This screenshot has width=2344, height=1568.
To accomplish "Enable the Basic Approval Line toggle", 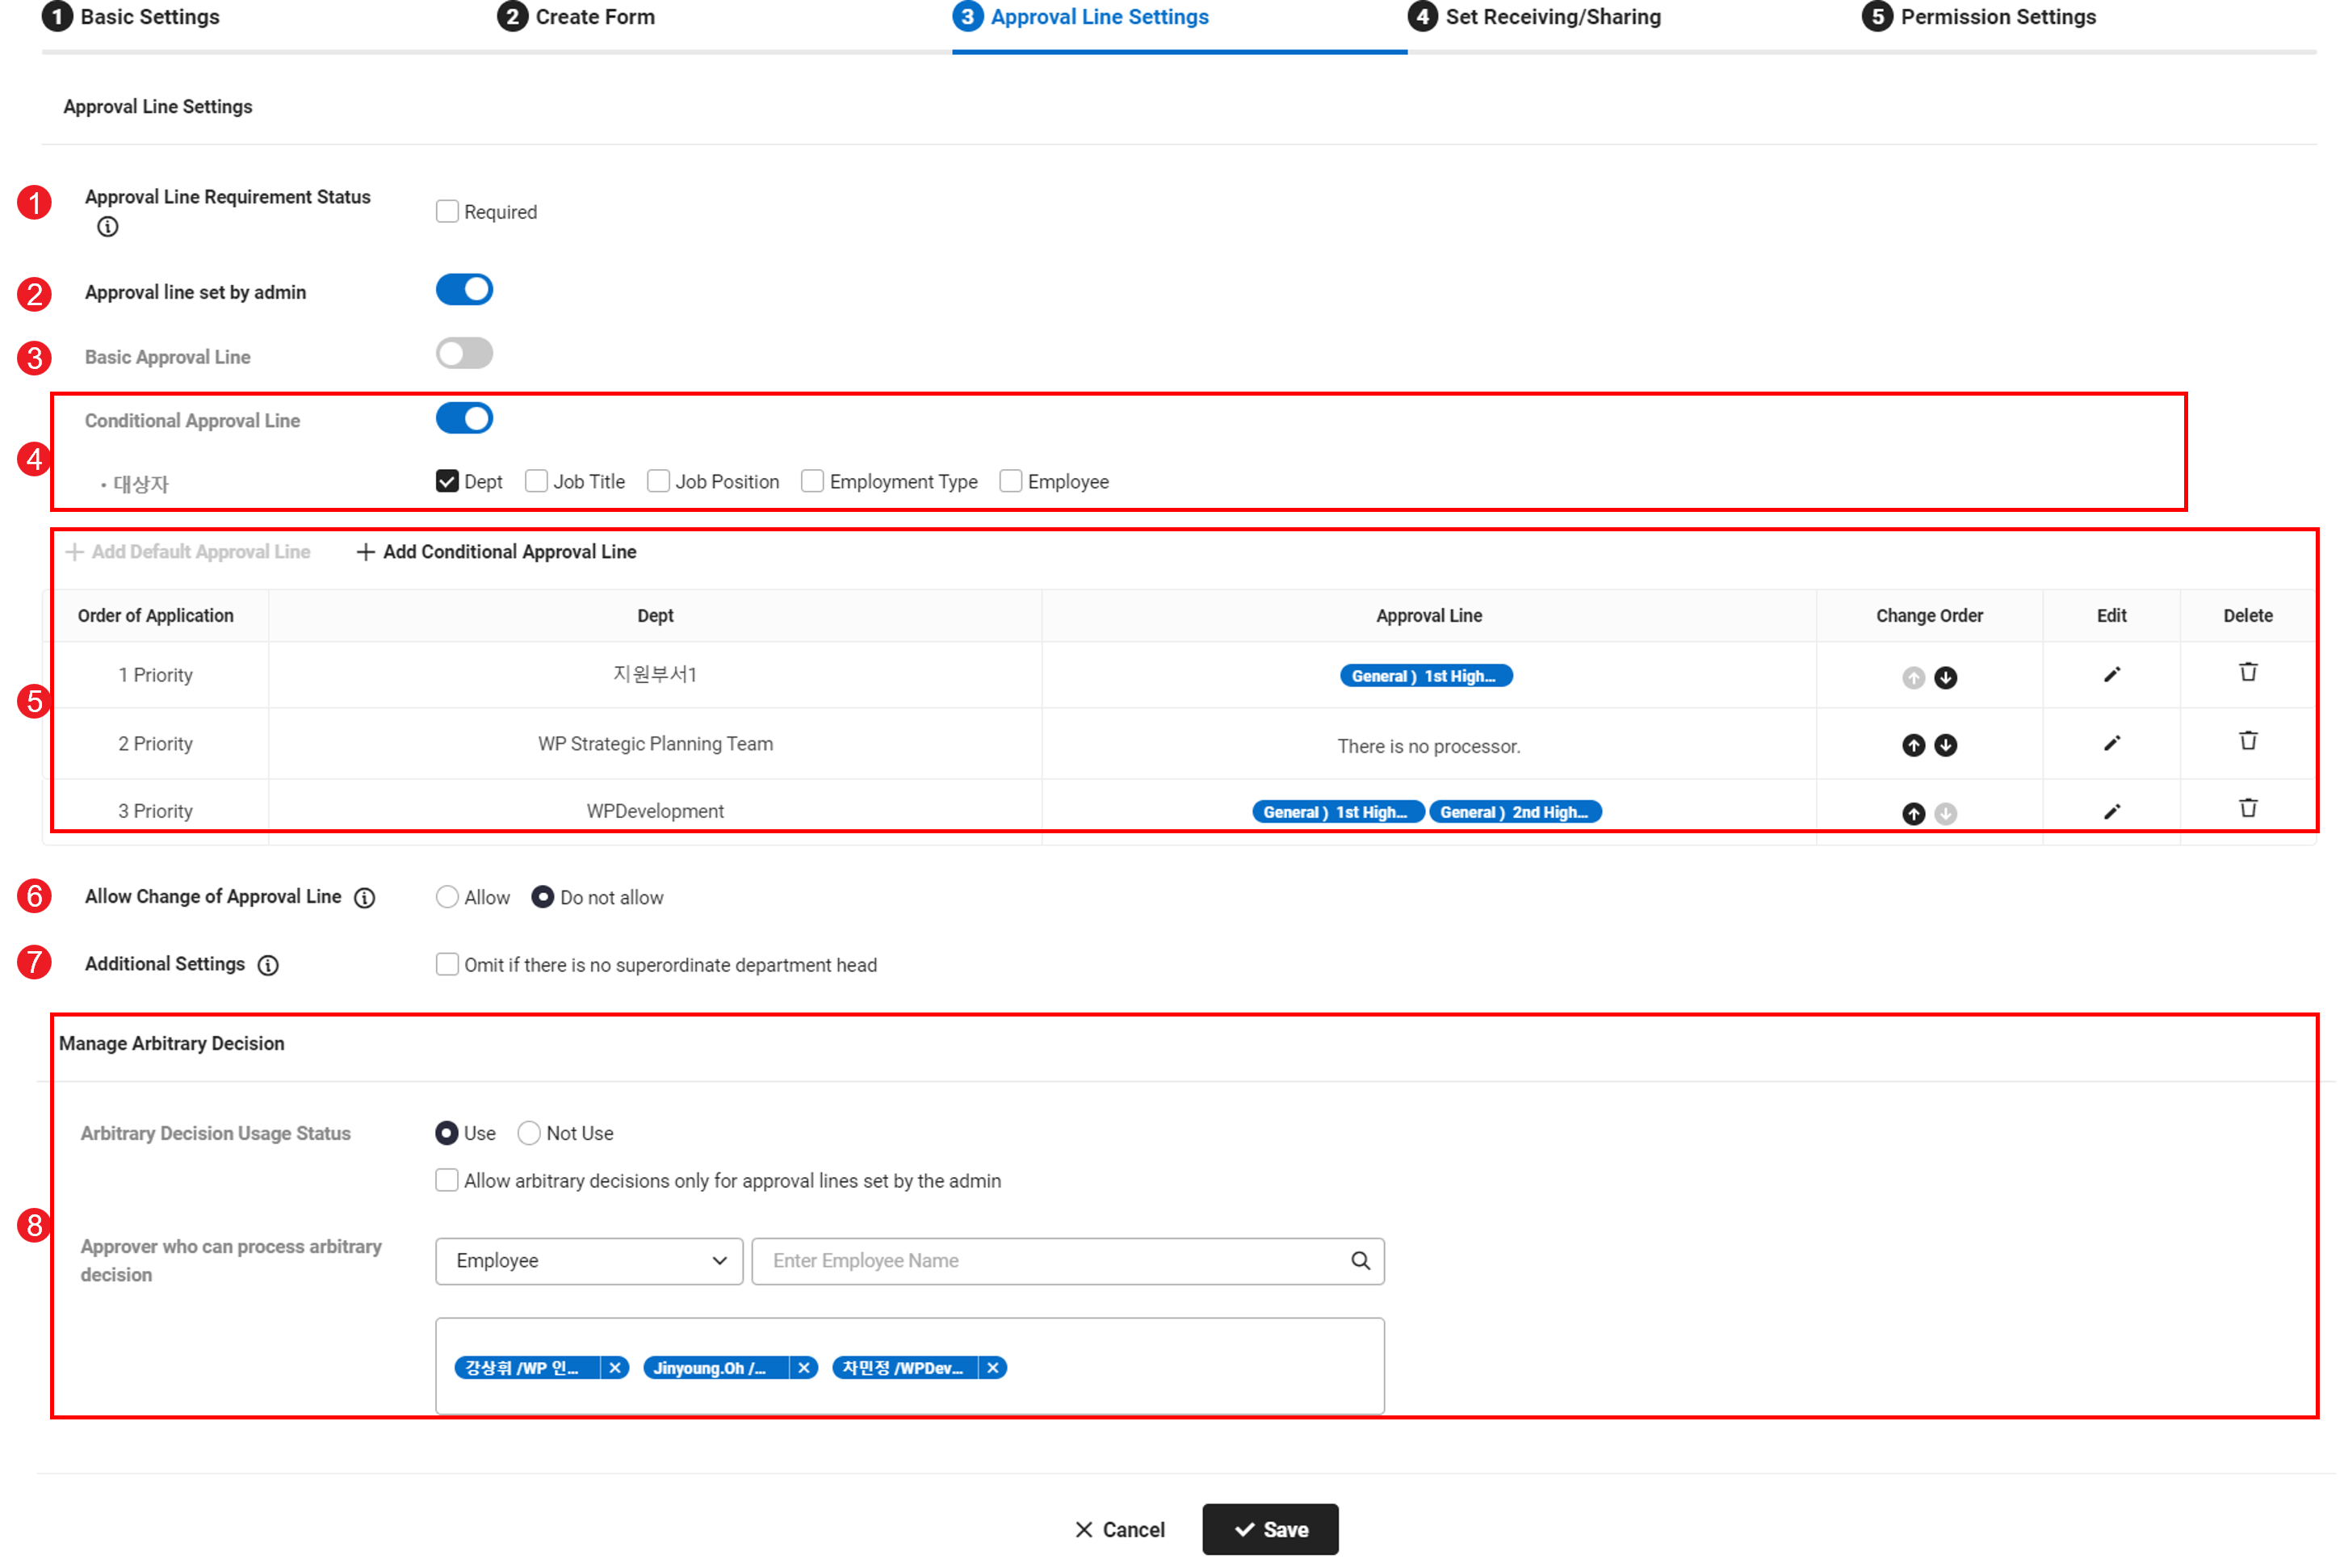I will click(464, 353).
